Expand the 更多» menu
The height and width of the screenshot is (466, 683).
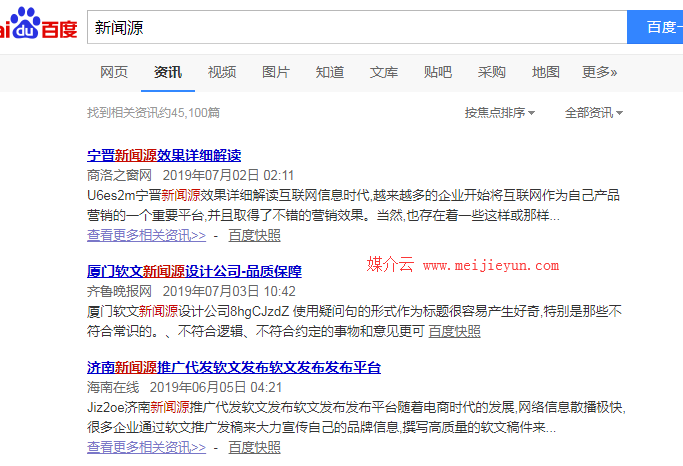[x=600, y=72]
